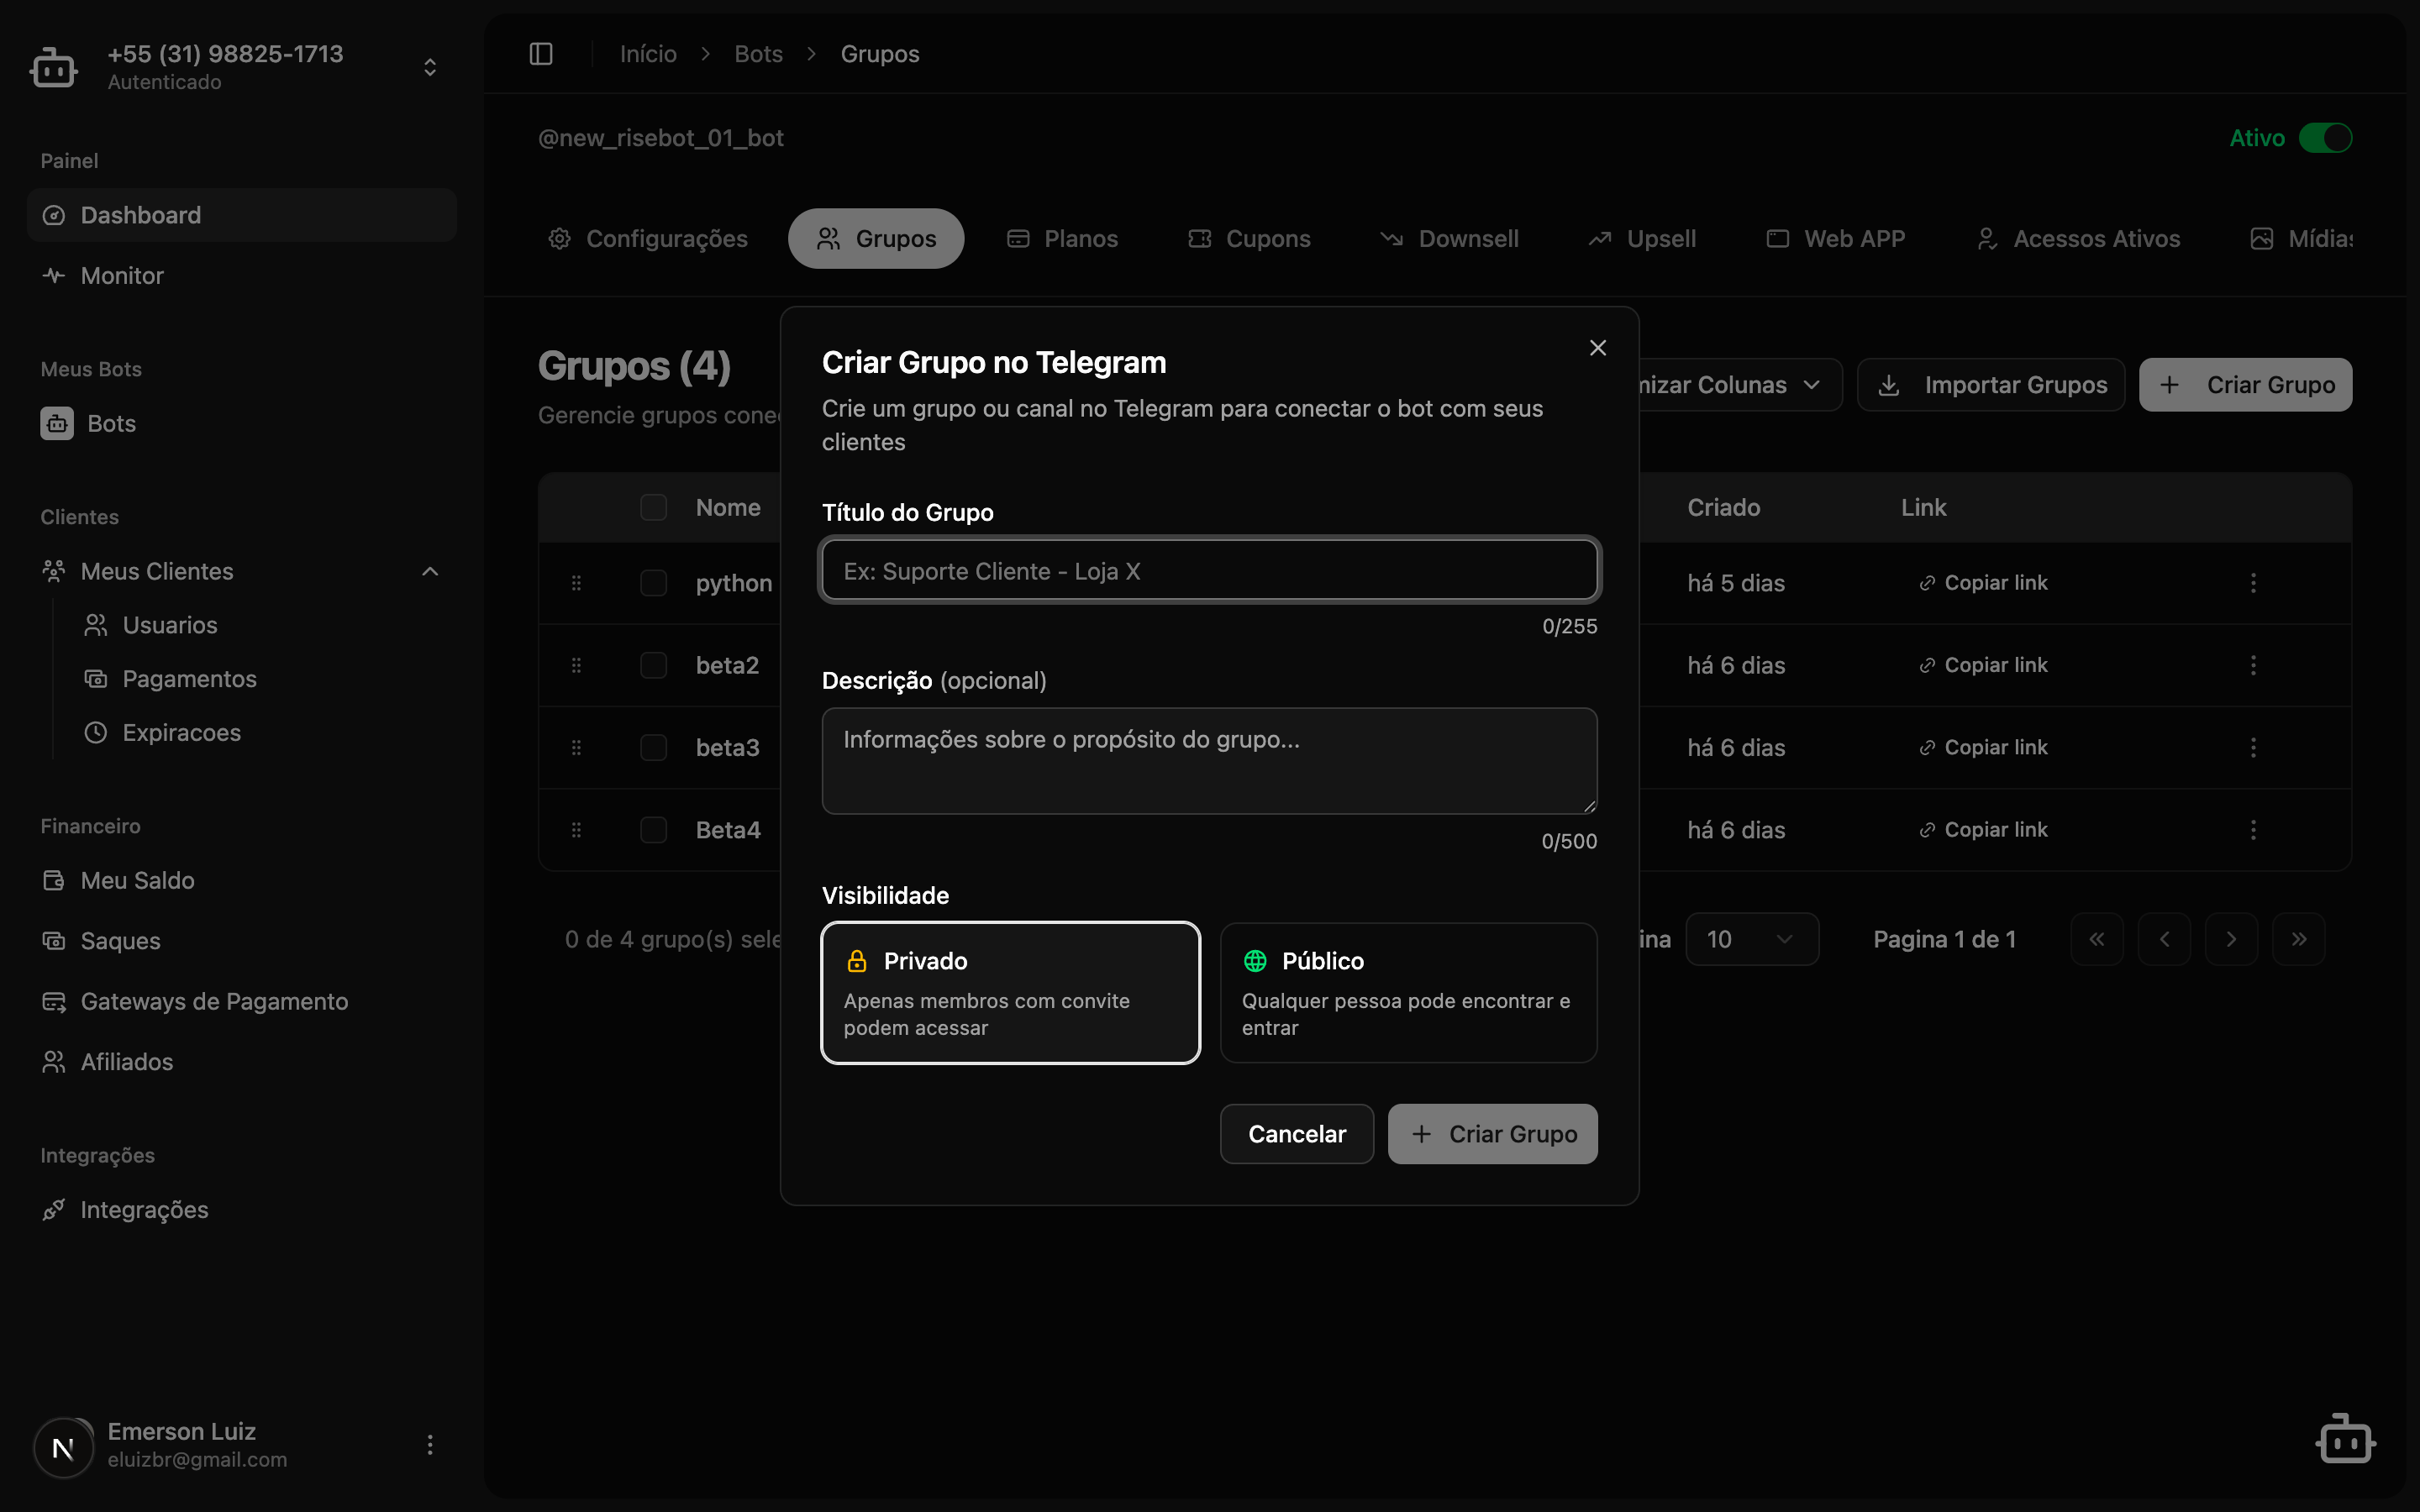Switch to Downsell tab

click(1449, 239)
